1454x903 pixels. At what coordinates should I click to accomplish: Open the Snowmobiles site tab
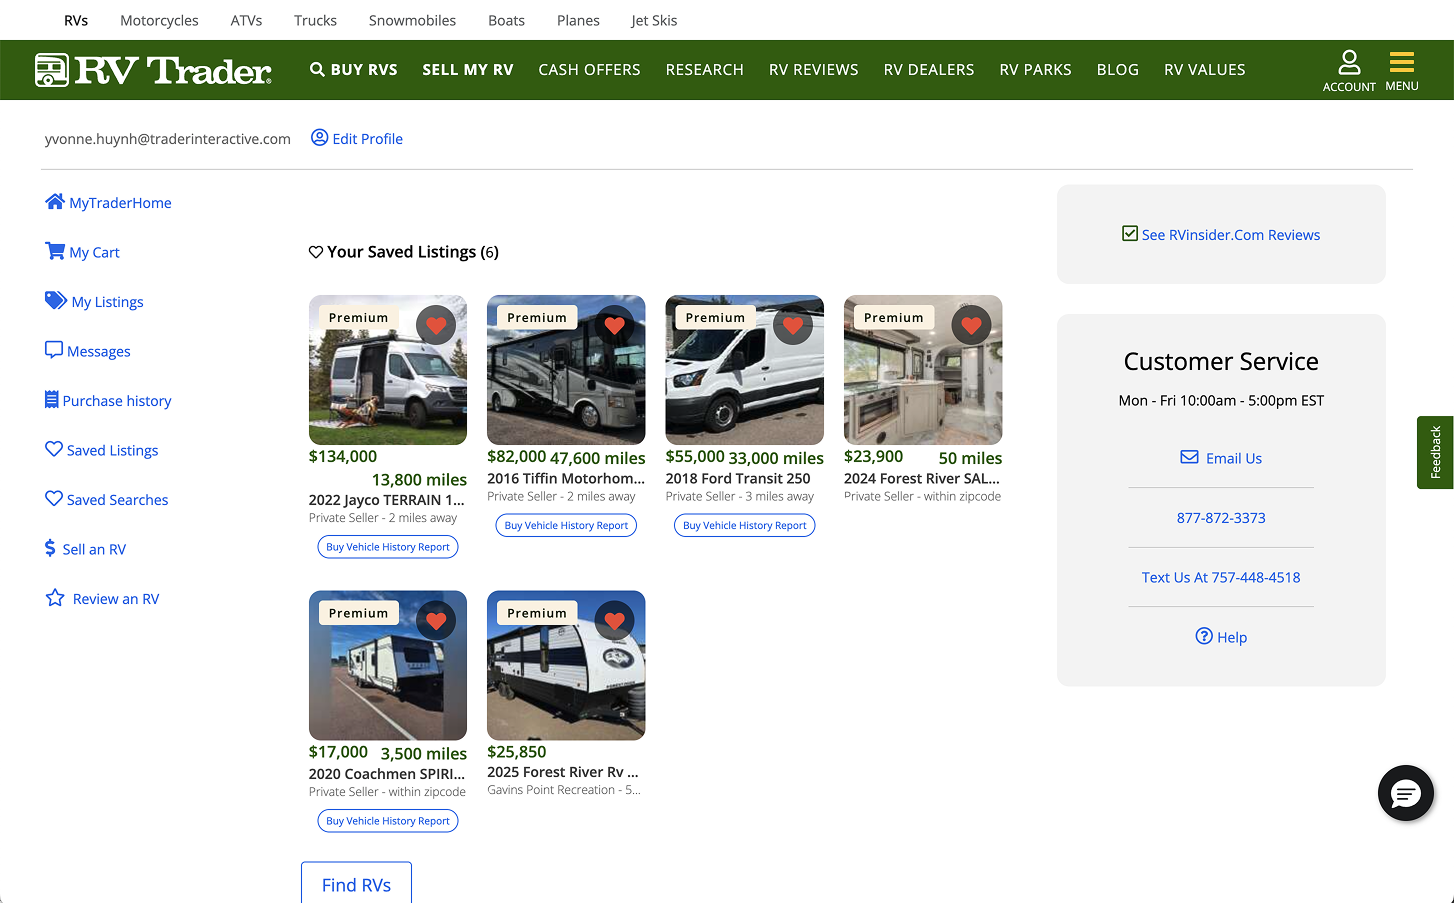click(x=412, y=20)
